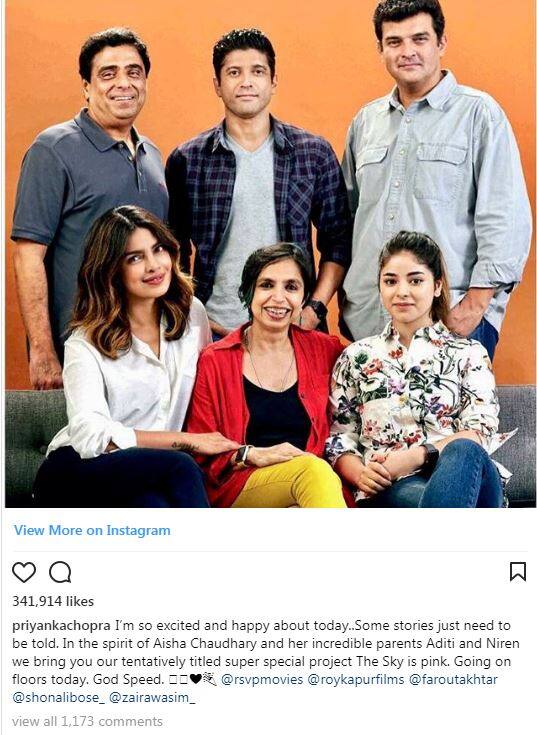This screenshot has height=735, width=537.
Task: Click the party popper emoji in the caption
Action: [x=209, y=679]
